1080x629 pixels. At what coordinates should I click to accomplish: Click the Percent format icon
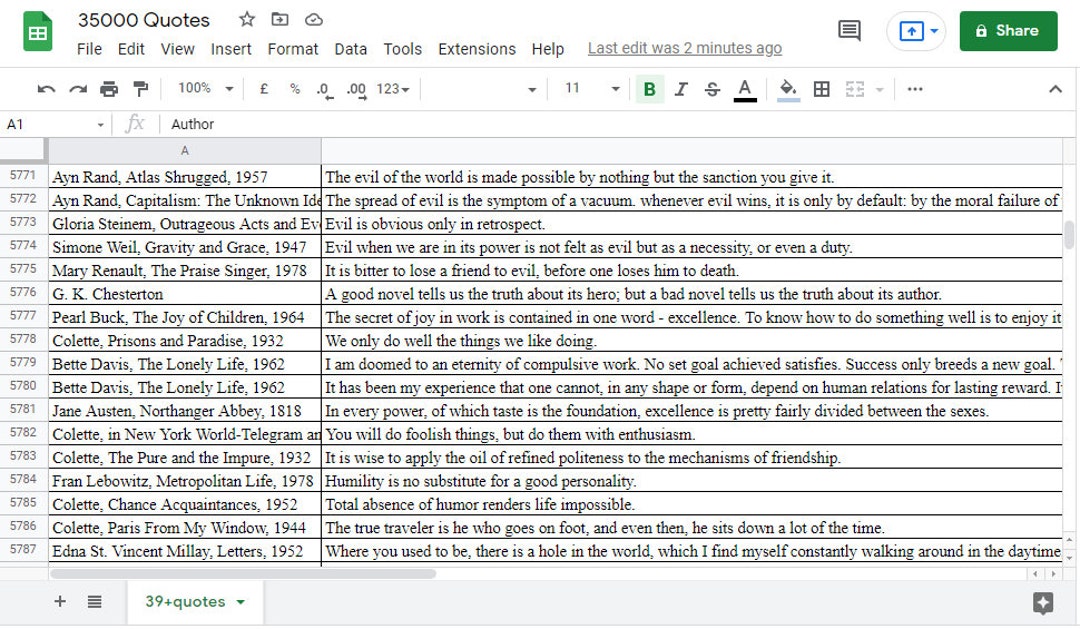(x=293, y=88)
